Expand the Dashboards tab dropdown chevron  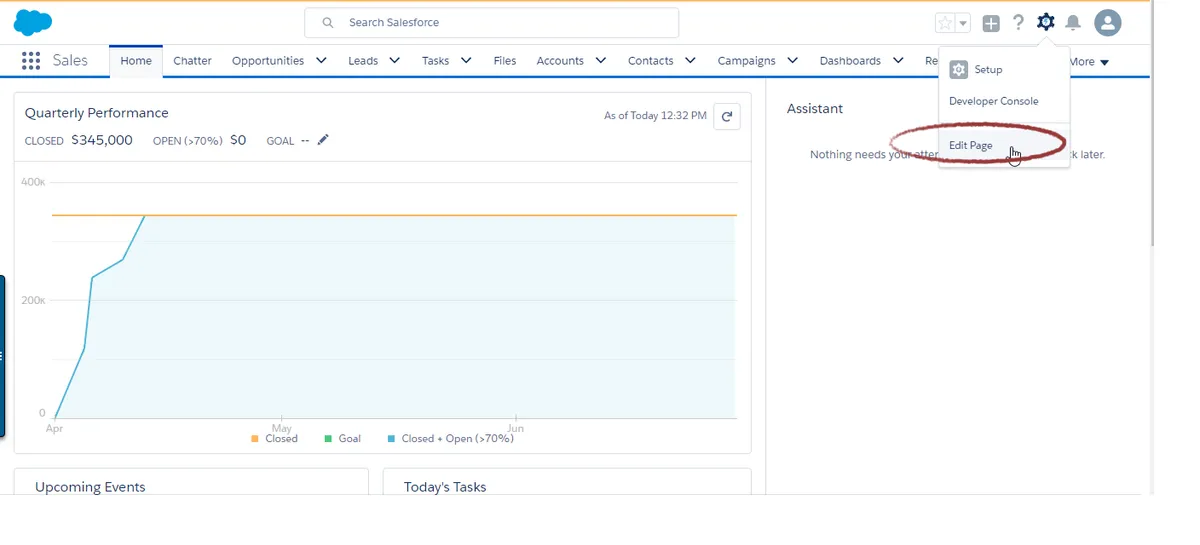point(898,61)
